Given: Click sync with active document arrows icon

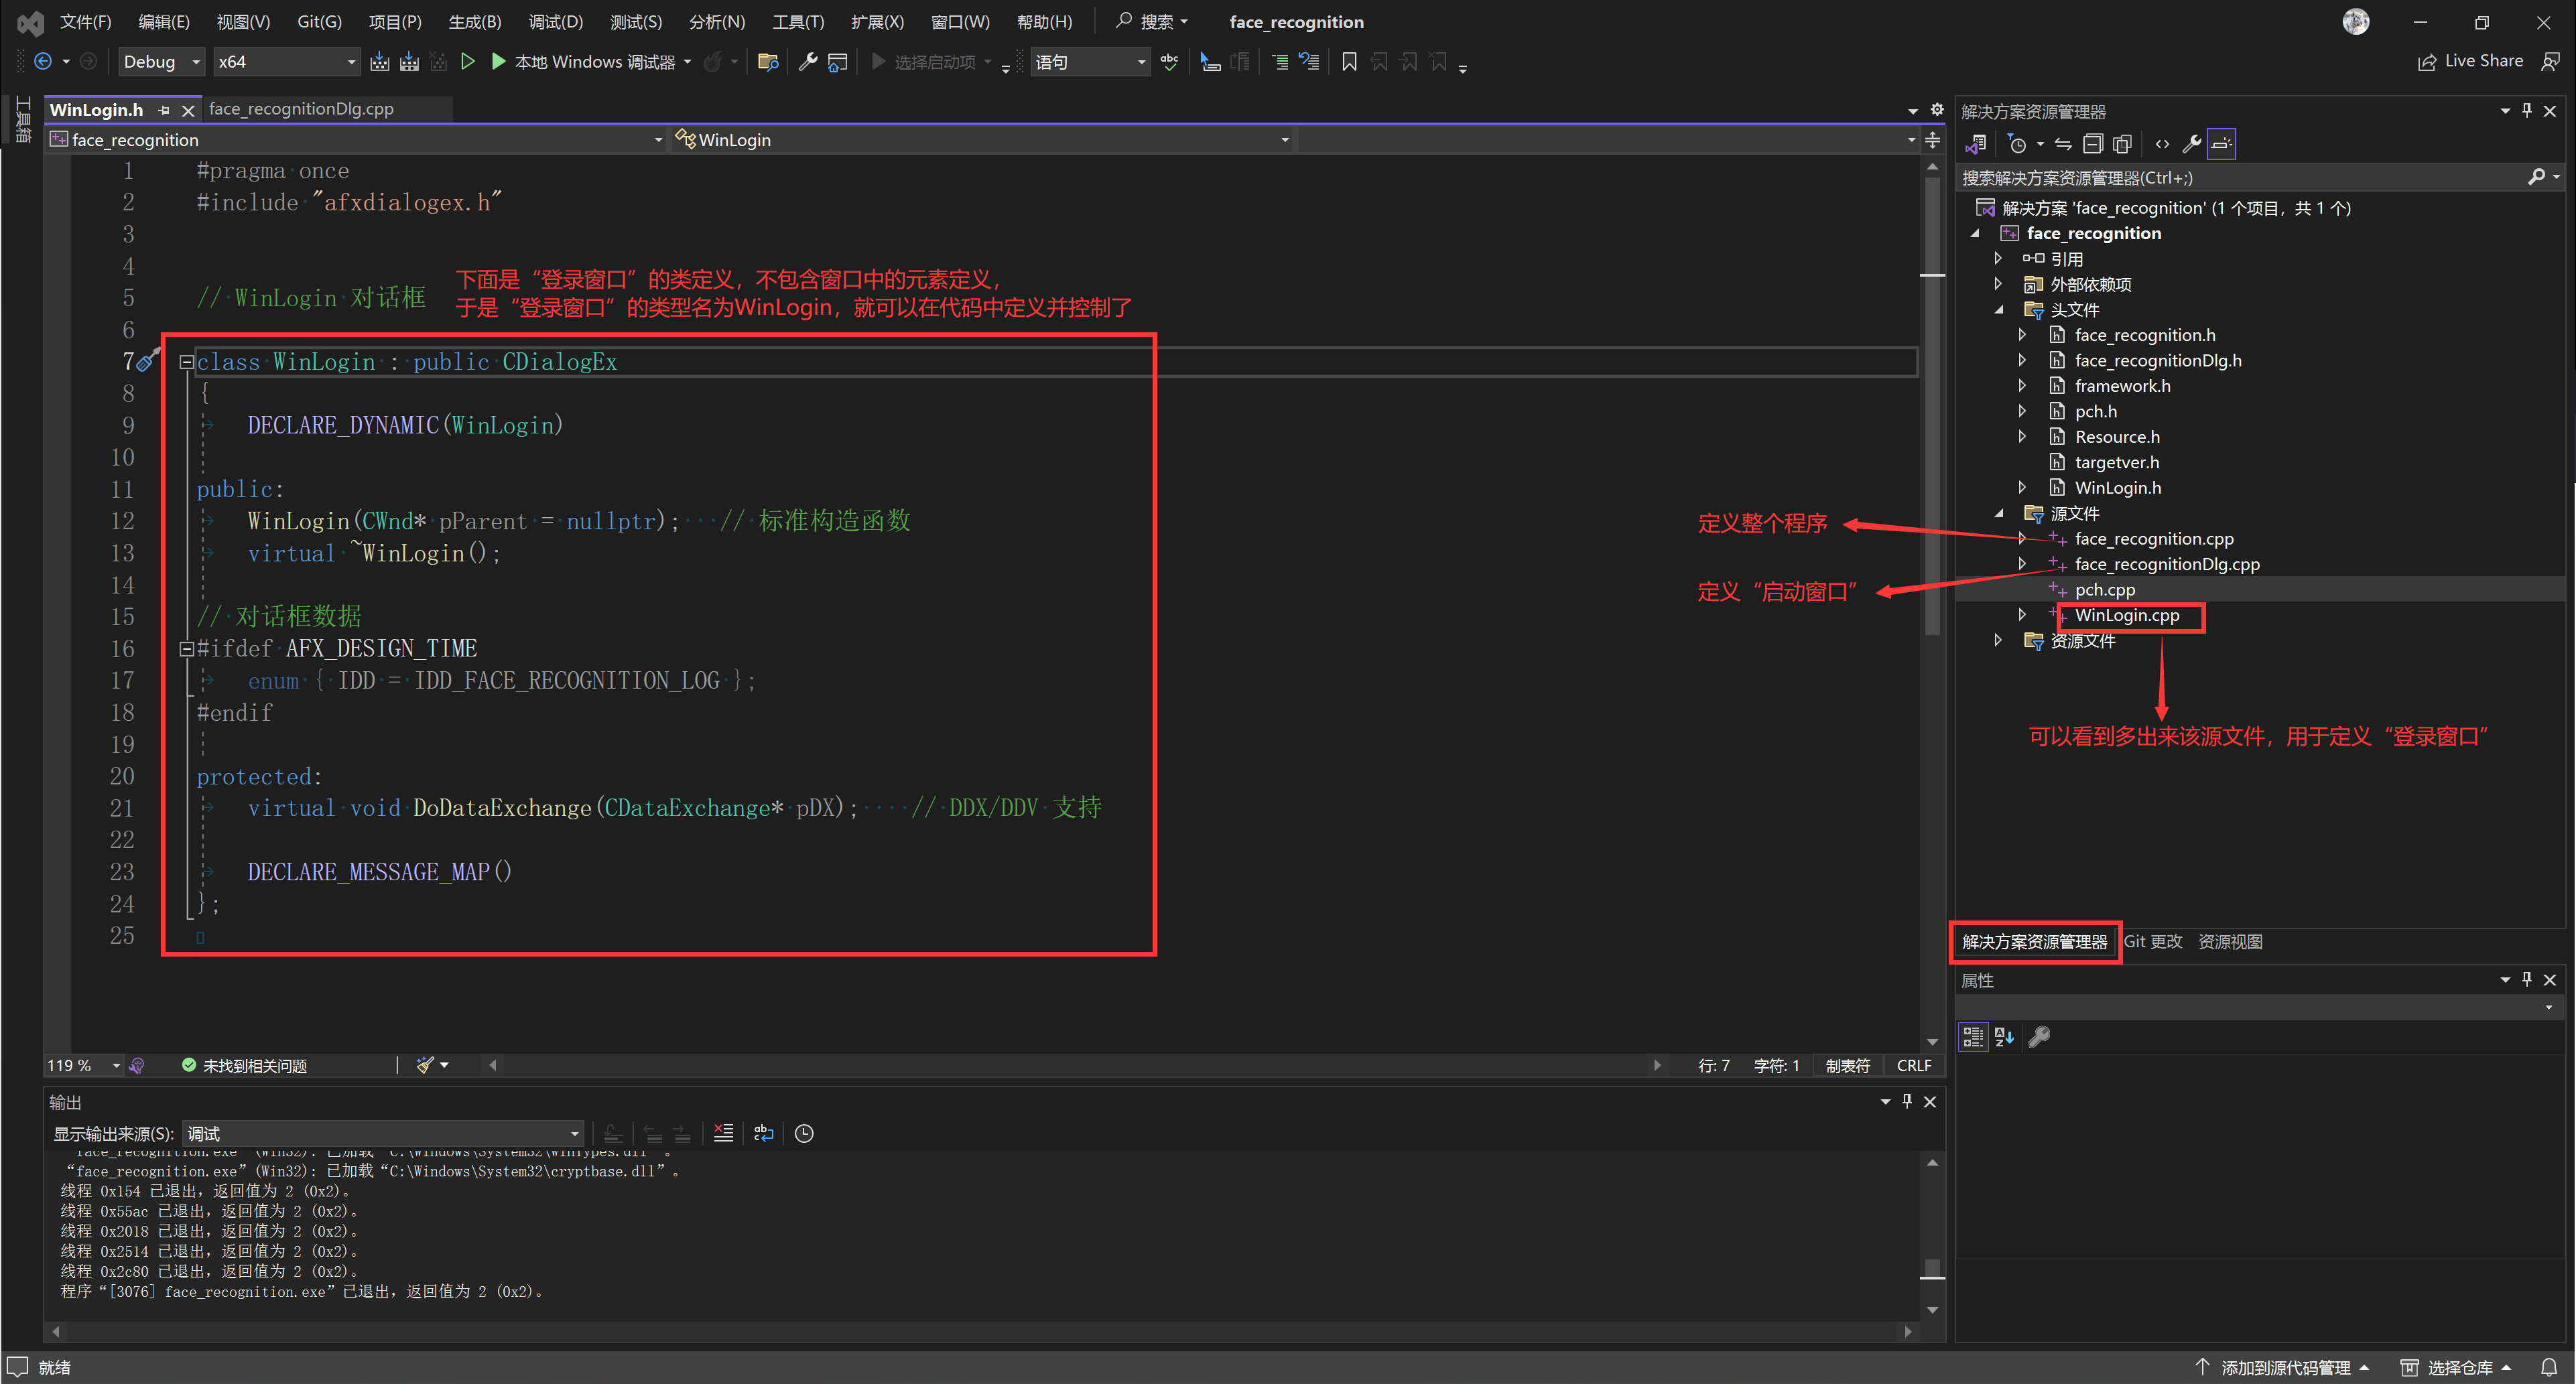Looking at the screenshot, I should [x=2063, y=144].
